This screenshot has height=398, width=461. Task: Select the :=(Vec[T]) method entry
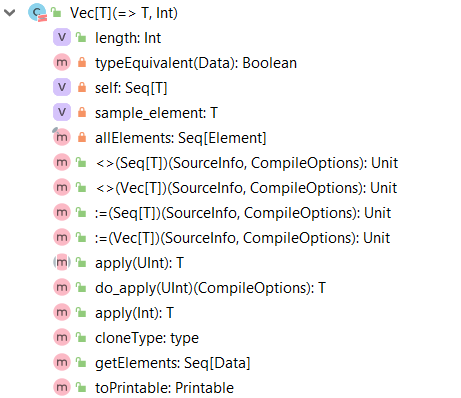pyautogui.click(x=242, y=238)
